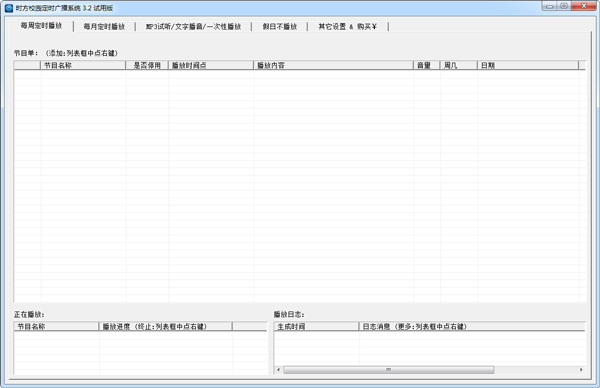600x388 pixels.
Task: Open the MP3试听/文字播音/一次性播放 tab
Action: click(x=193, y=26)
